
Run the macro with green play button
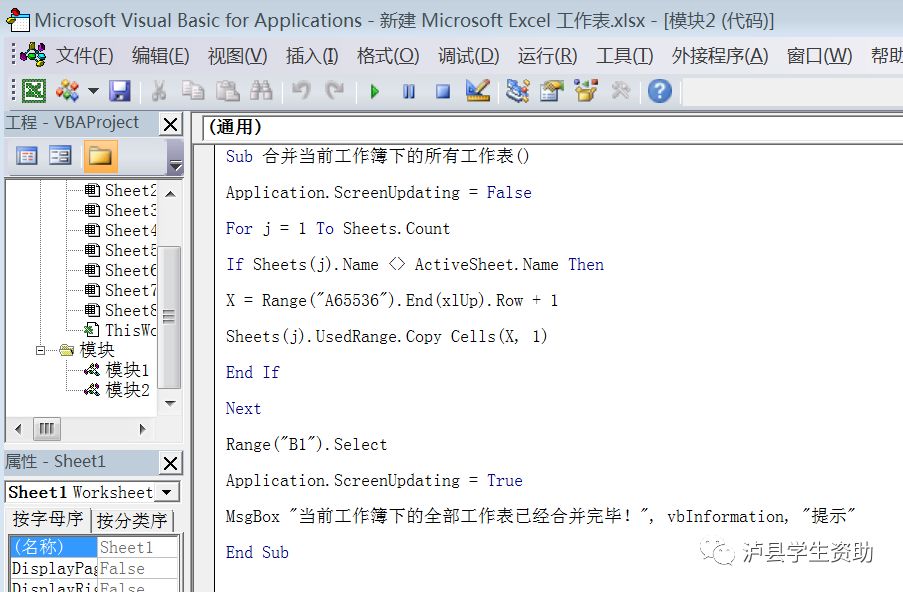[x=375, y=92]
